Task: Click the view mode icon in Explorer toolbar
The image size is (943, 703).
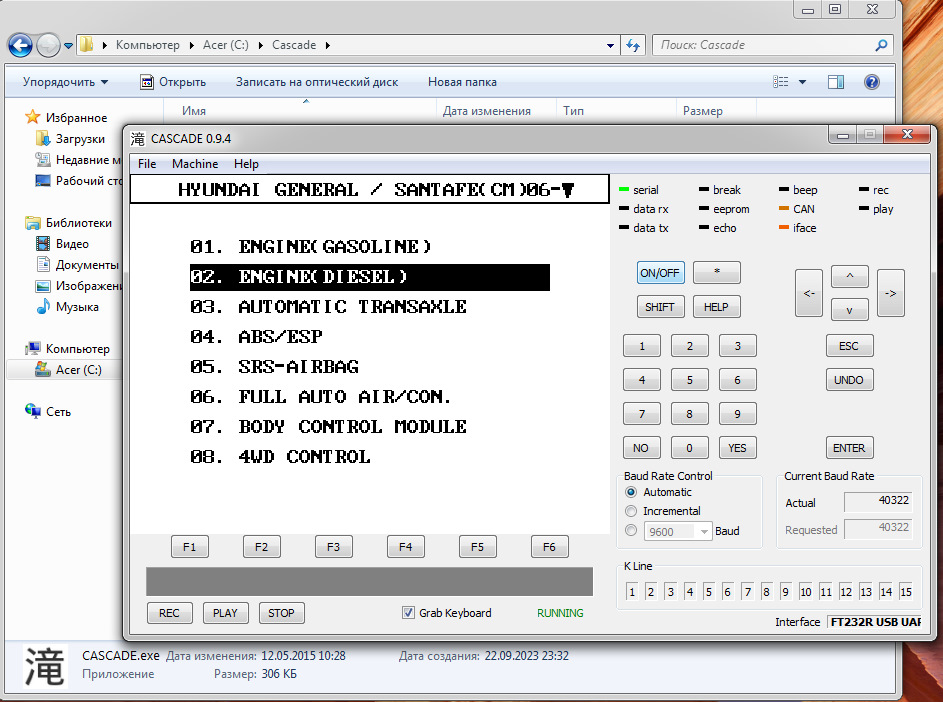Action: coord(781,82)
